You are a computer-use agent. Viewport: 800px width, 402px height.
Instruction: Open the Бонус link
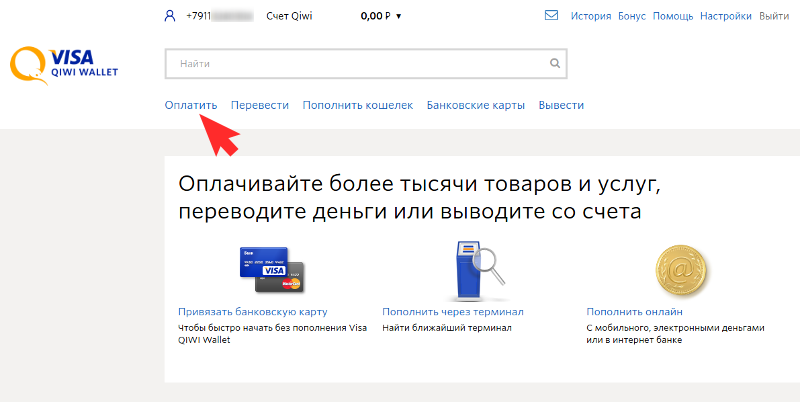coord(632,16)
